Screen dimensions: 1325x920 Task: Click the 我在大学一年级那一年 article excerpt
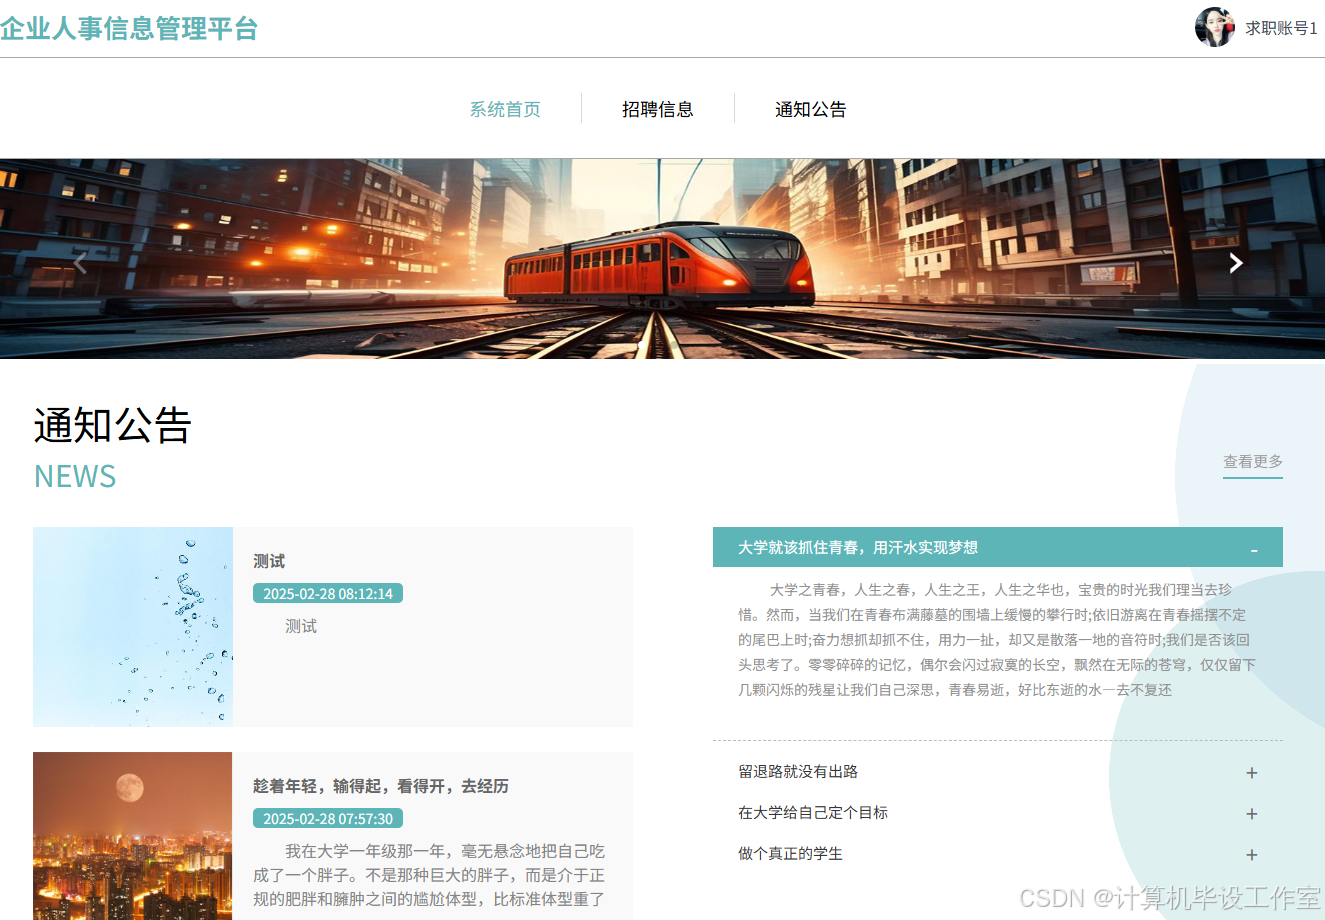coord(429,875)
